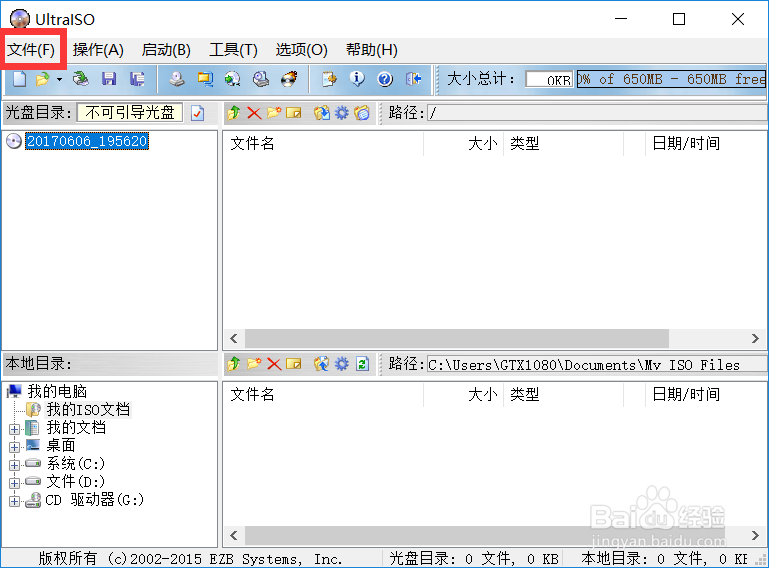Sort disc files by 大小 column

463,144
